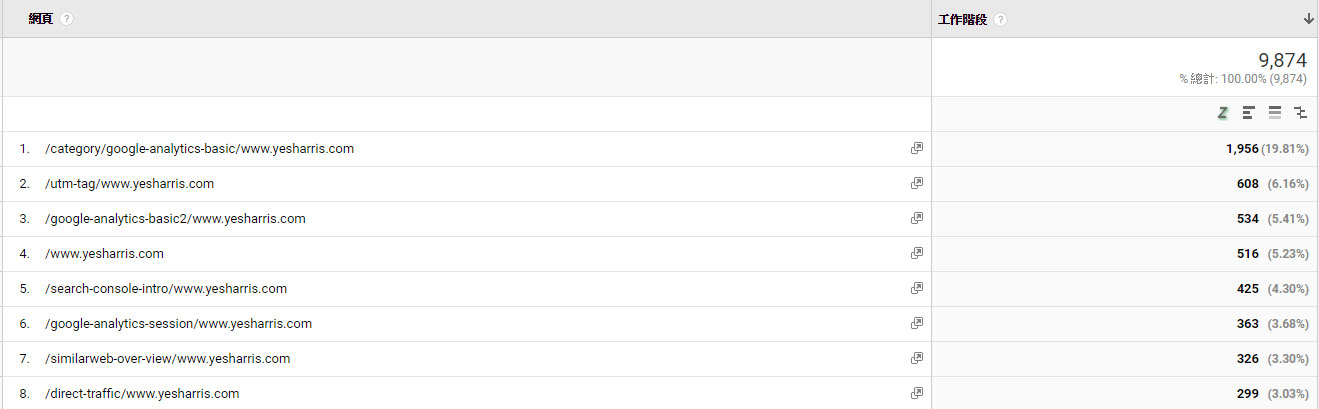Select the green data table view icon
Viewport: 1319px width, 409px height.
tap(1222, 113)
